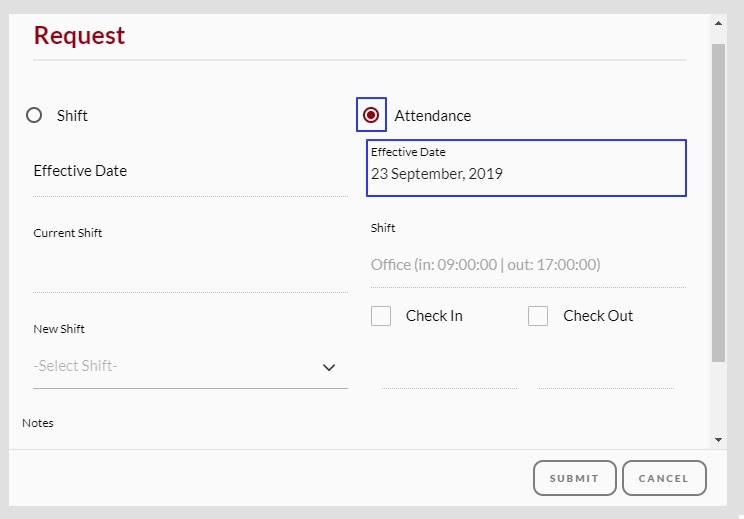744x519 pixels.
Task: Click the vertical scrollbar thumb
Action: click(718, 200)
